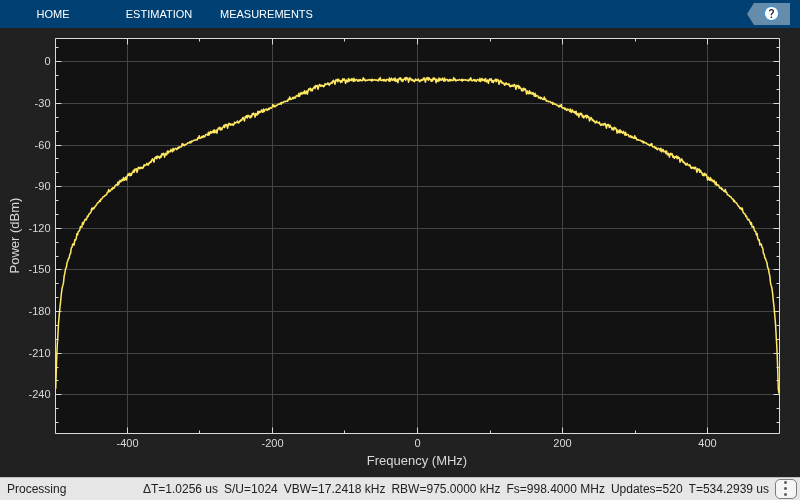Click the VBW=17.2418 kHz status readout
Image resolution: width=800 pixels, height=500 pixels.
(334, 489)
